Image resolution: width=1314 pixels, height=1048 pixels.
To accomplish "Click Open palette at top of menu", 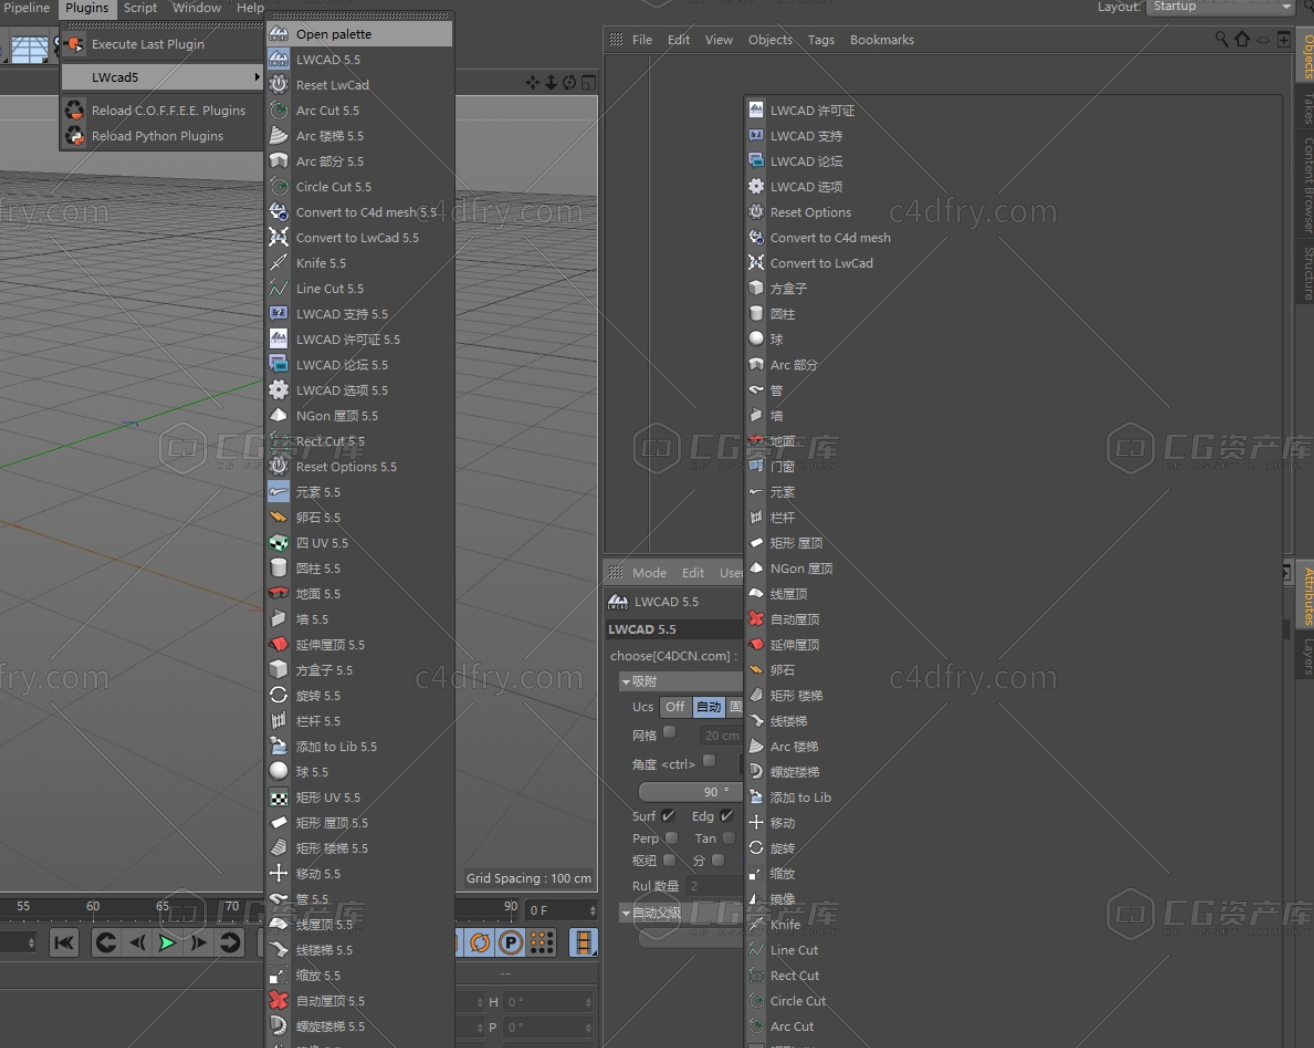I will pos(360,34).
